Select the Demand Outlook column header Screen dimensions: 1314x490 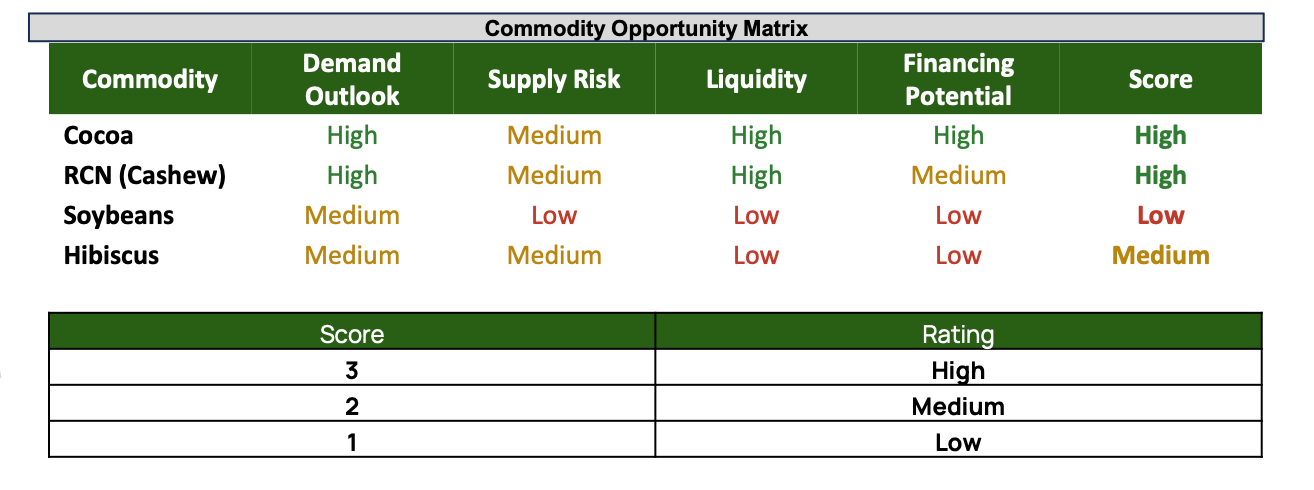click(352, 79)
